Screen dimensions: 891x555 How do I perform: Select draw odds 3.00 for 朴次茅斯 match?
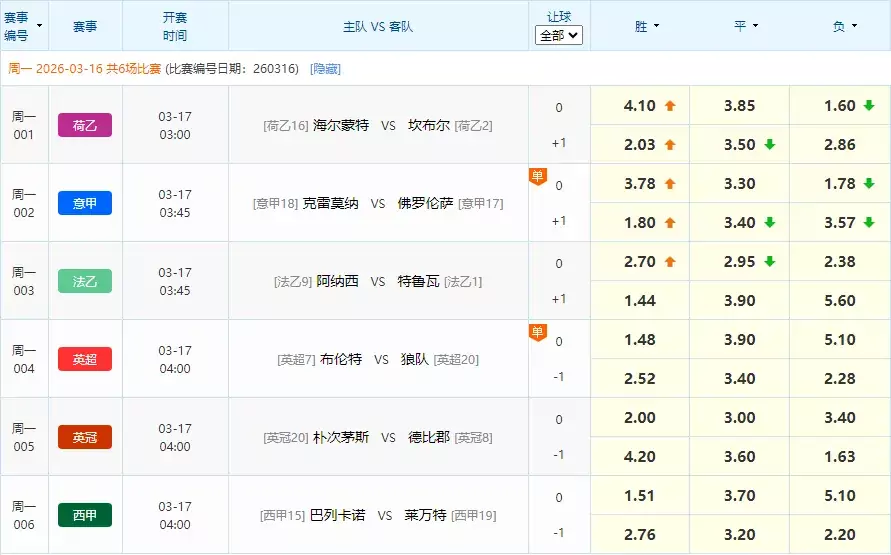[x=739, y=418]
